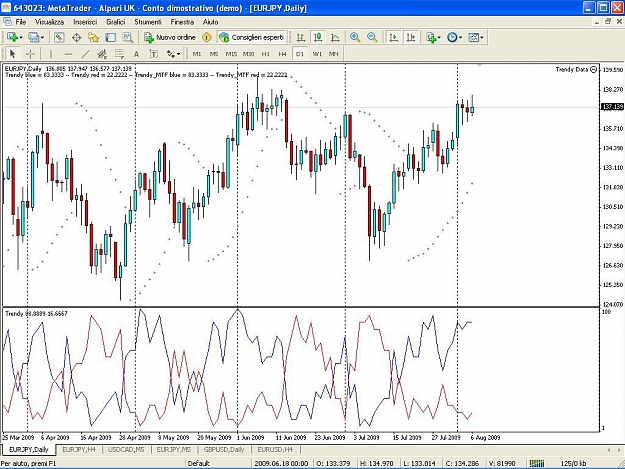Expand the Profiles dropdown arrow
625x469 pixels.
pyautogui.click(x=42, y=37)
